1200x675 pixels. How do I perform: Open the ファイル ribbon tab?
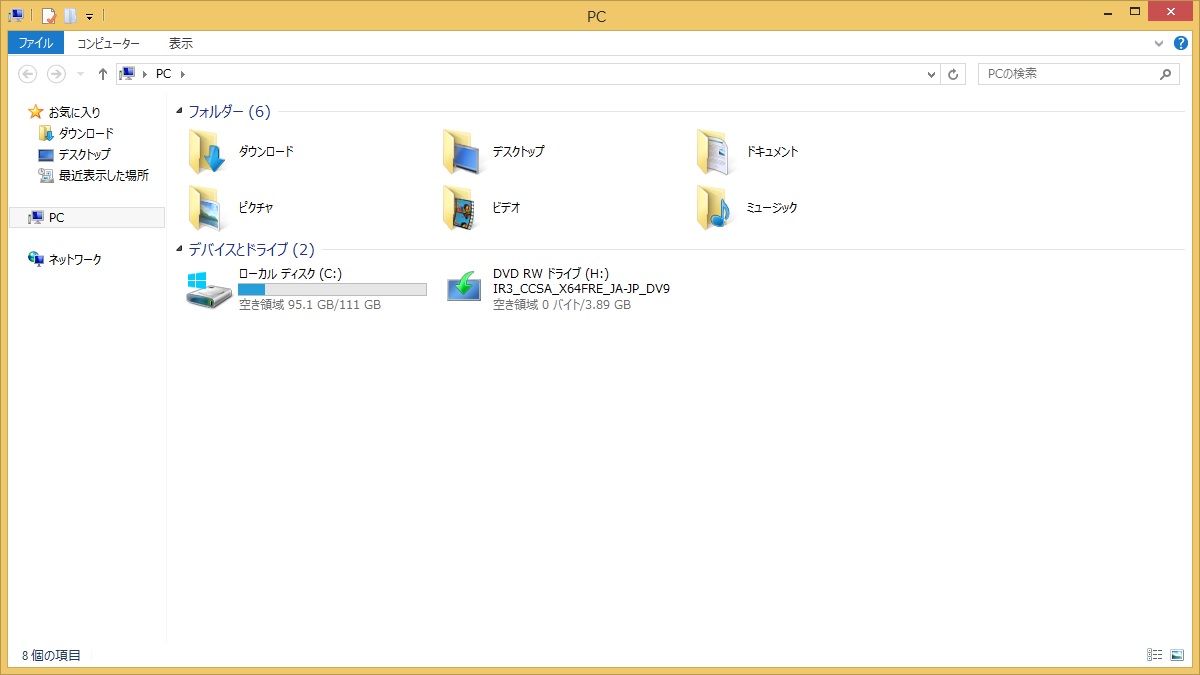[36, 43]
